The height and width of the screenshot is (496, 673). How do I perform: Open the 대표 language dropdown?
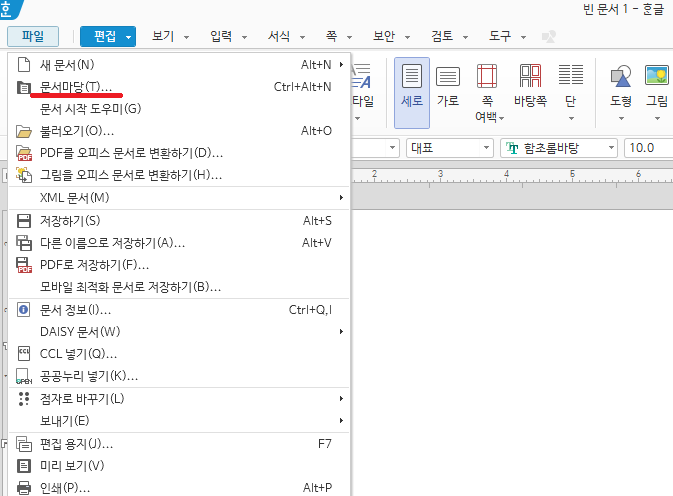click(x=449, y=148)
